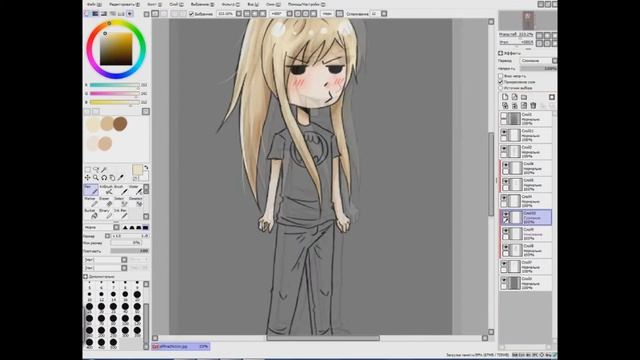Viewport: 640px width, 360px height.
Task: Toggle the RGB slider panel icon
Action: coord(95,13)
